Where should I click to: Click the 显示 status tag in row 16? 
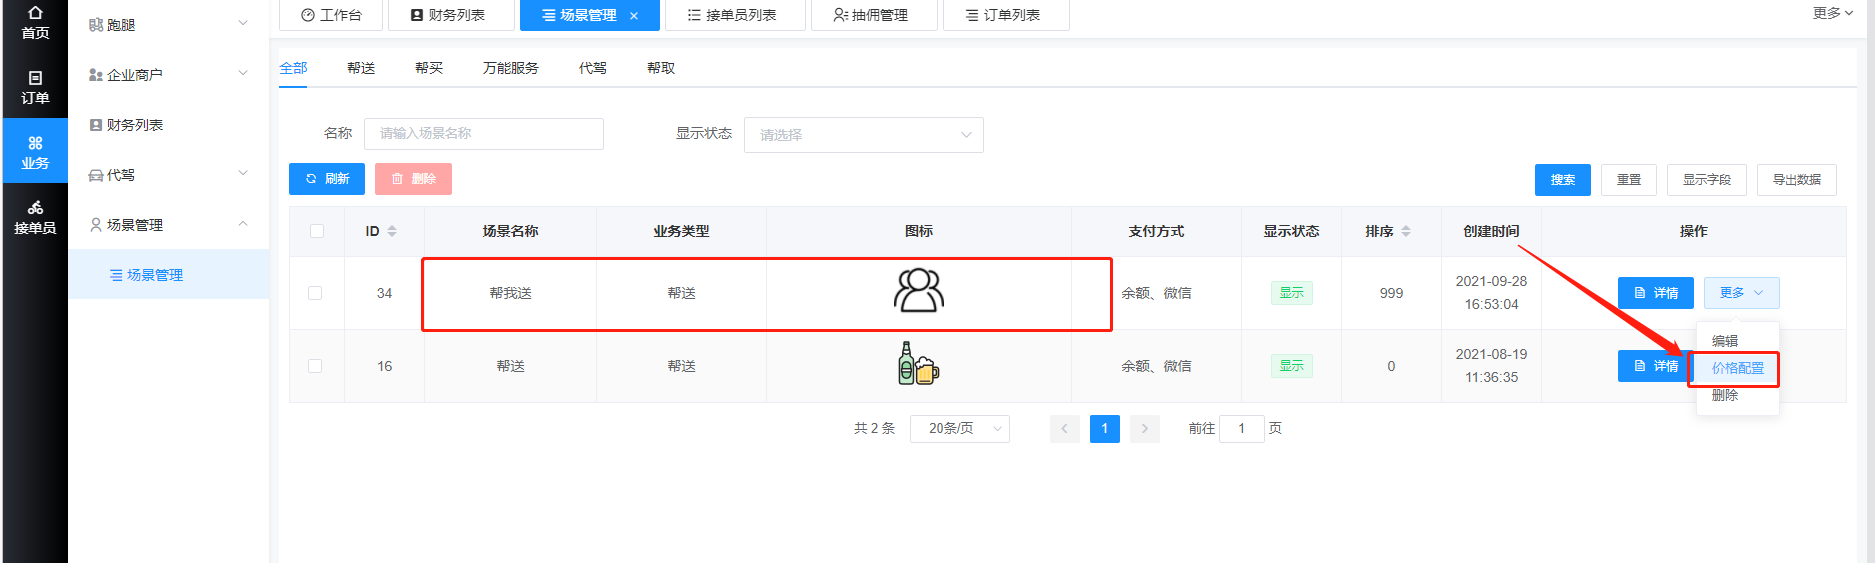click(x=1292, y=366)
